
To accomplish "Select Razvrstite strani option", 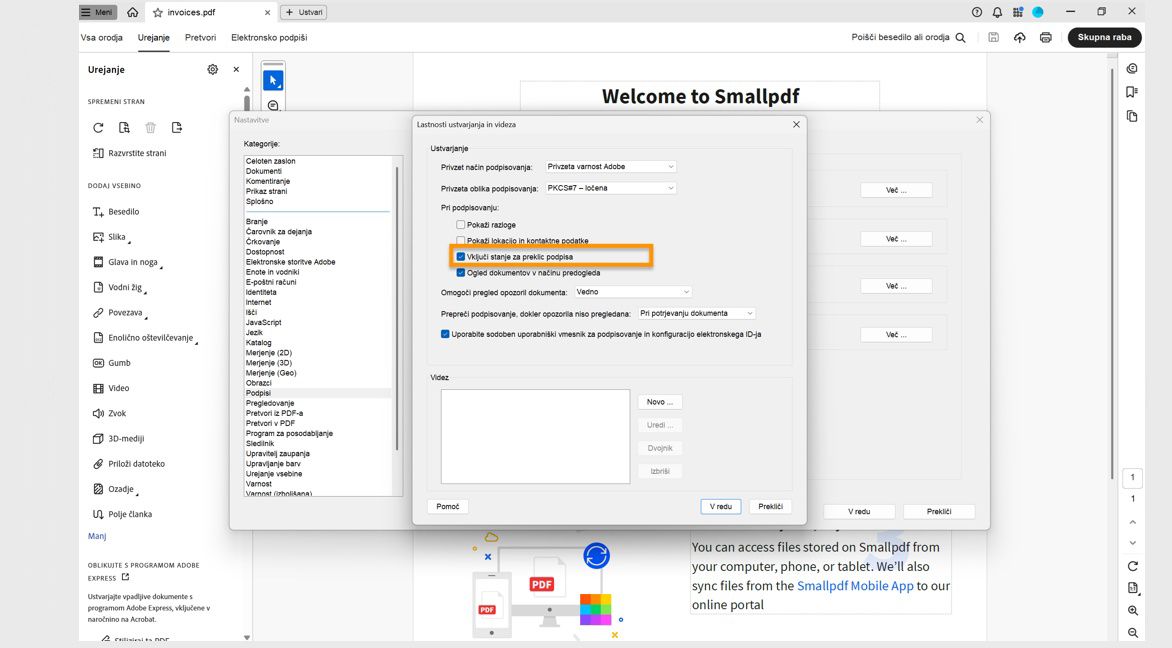I will (x=129, y=153).
